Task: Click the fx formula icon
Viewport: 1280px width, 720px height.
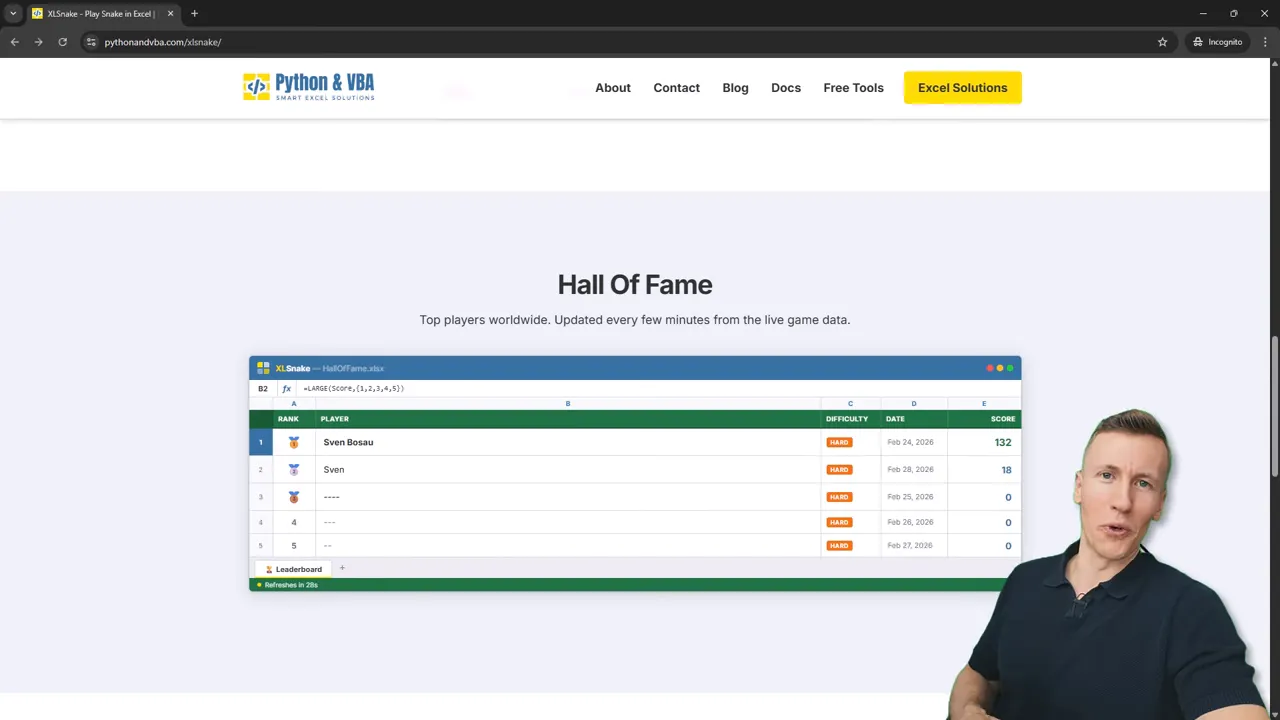Action: coord(286,388)
